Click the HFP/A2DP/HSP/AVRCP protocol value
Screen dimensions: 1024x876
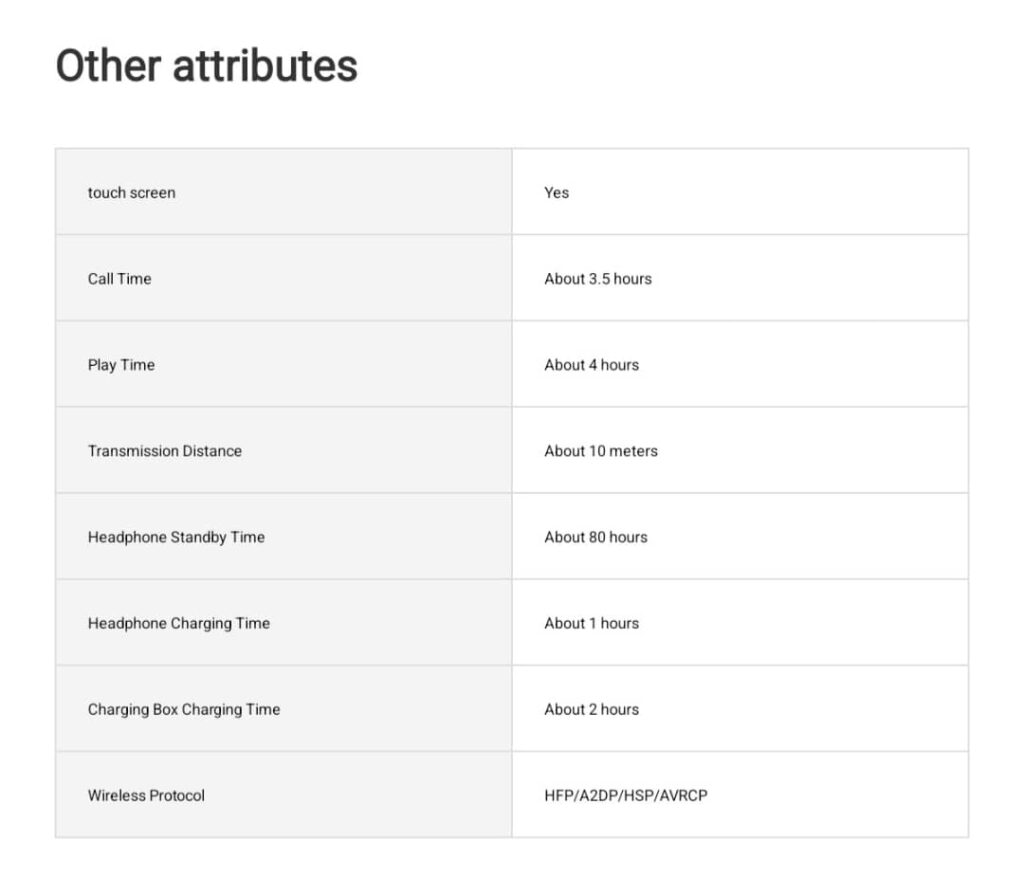[626, 796]
